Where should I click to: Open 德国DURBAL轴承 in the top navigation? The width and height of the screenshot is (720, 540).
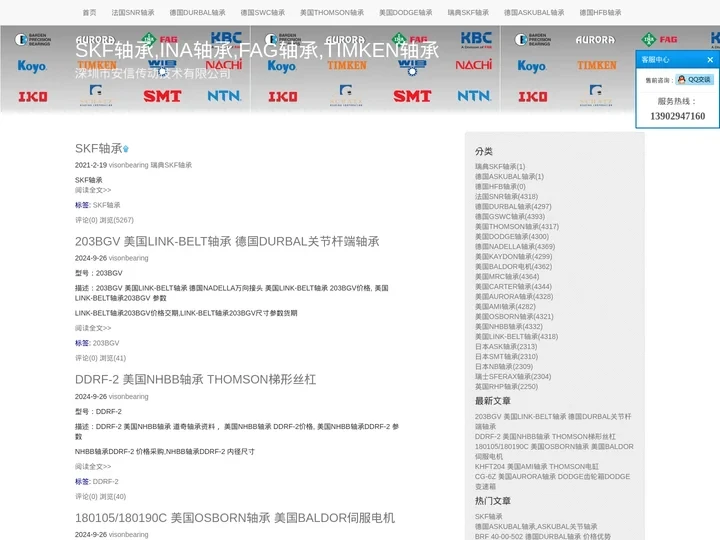[x=197, y=12]
